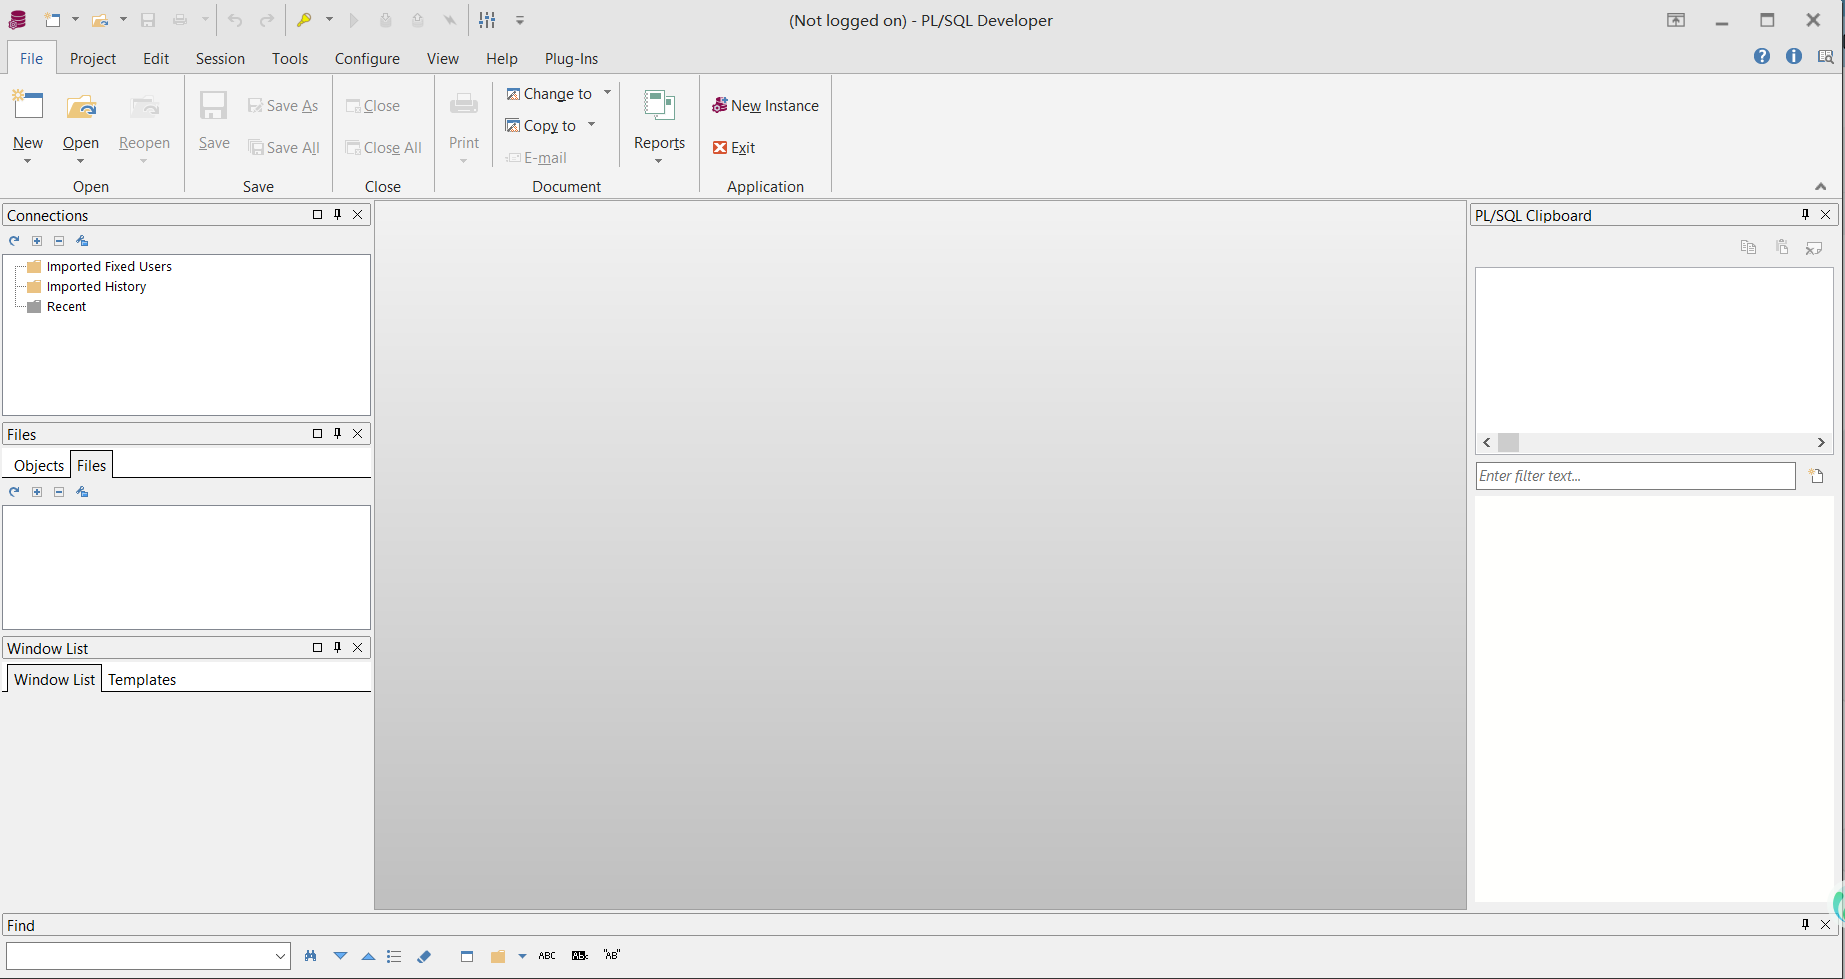Switch to the Files tab in the Files panel
1845x979 pixels.
pyautogui.click(x=92, y=465)
